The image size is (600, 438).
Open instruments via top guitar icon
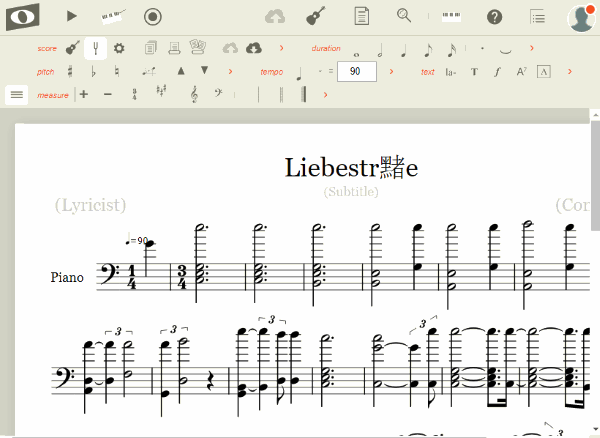316,16
